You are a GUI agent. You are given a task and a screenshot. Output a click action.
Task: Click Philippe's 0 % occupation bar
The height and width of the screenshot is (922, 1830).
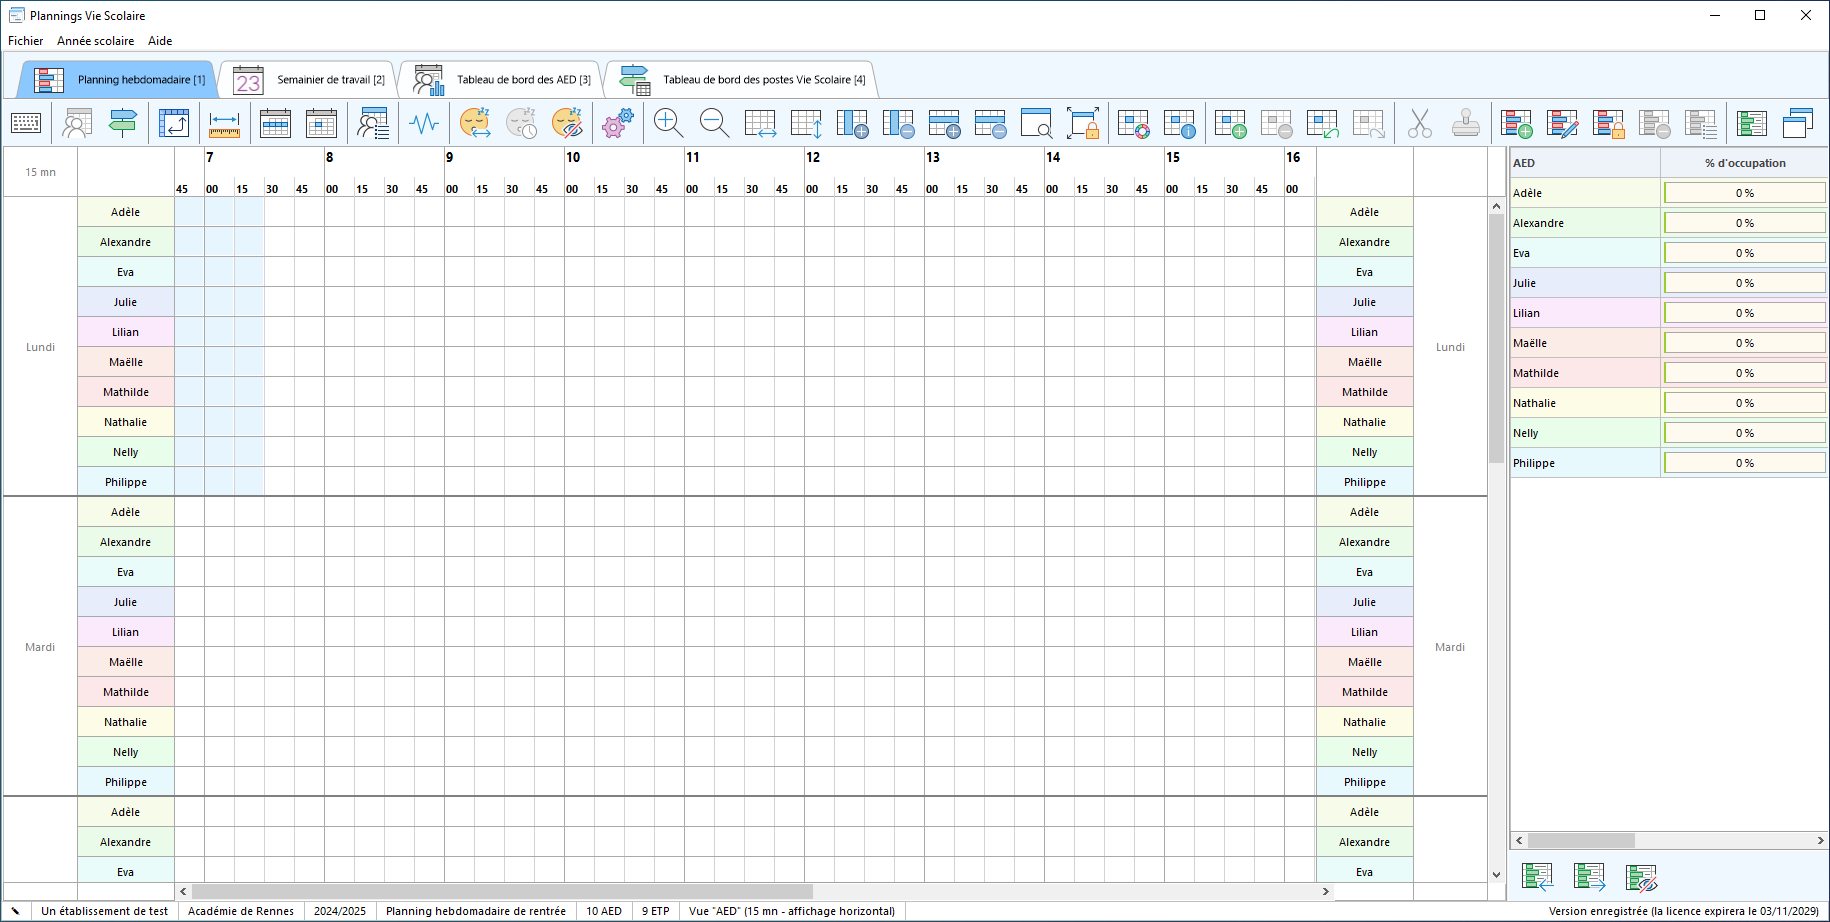pyautogui.click(x=1745, y=463)
